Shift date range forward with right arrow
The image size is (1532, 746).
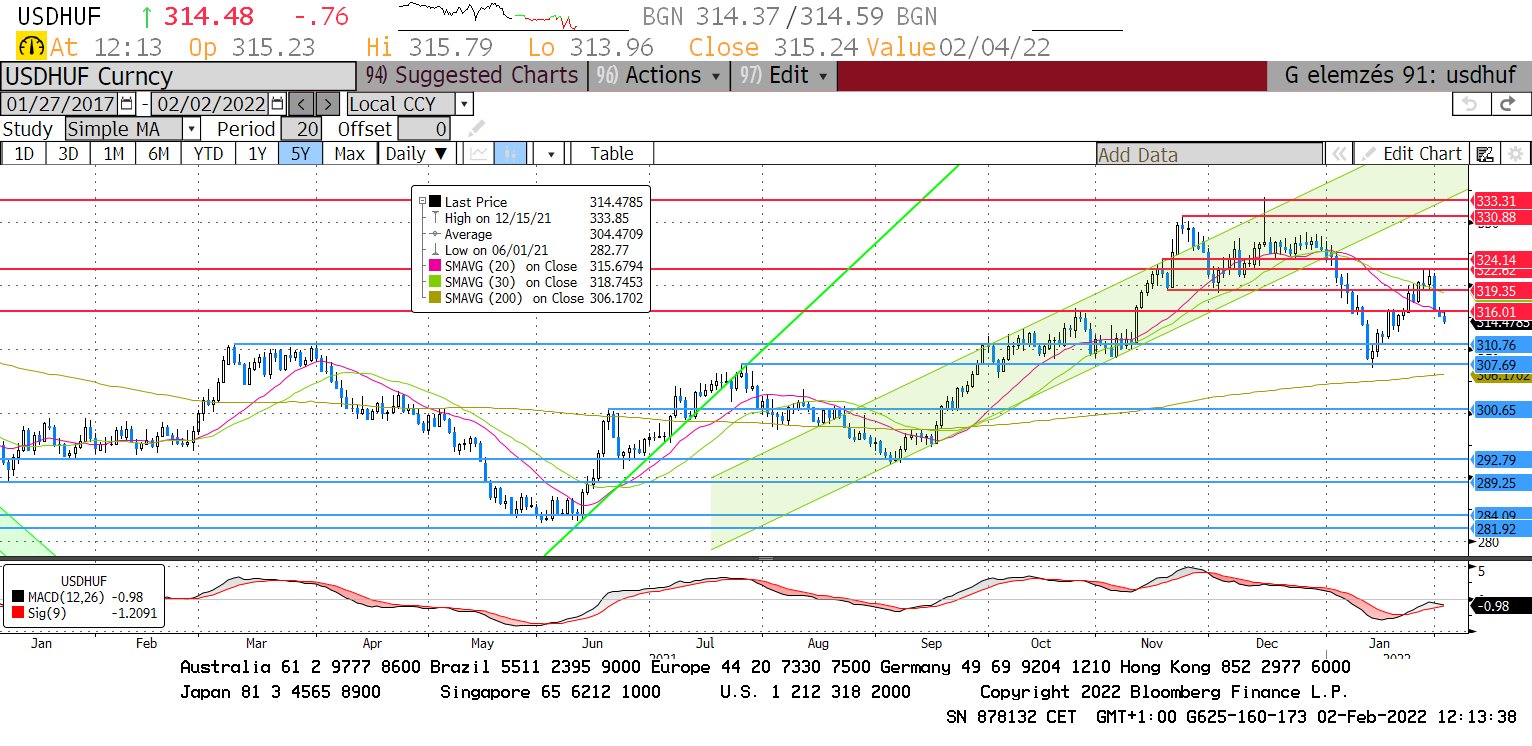coord(328,104)
